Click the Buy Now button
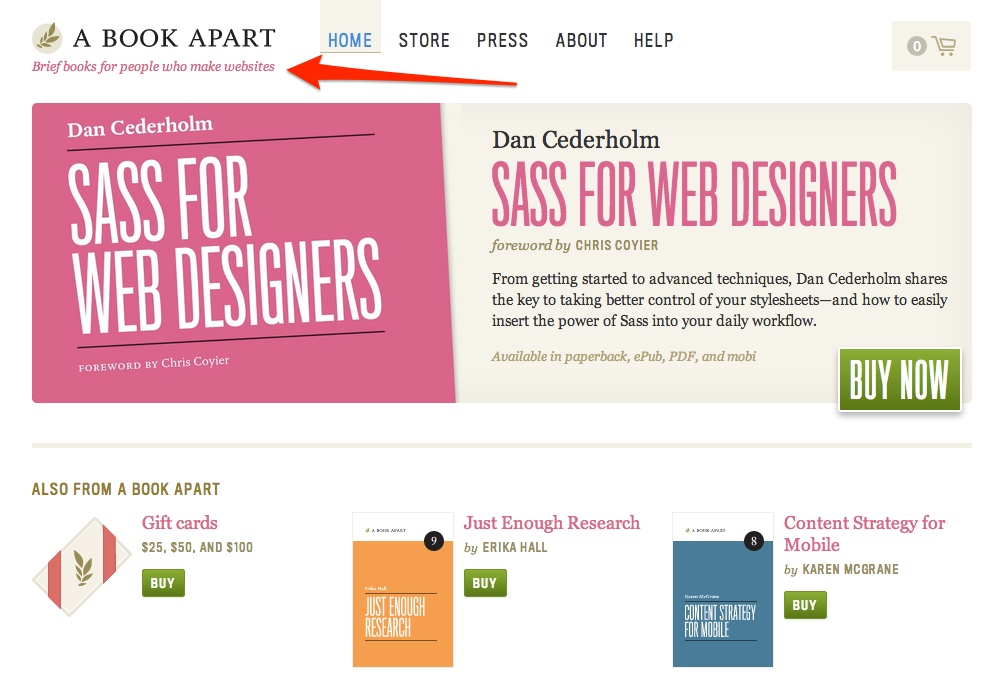1001x688 pixels. pyautogui.click(x=899, y=380)
